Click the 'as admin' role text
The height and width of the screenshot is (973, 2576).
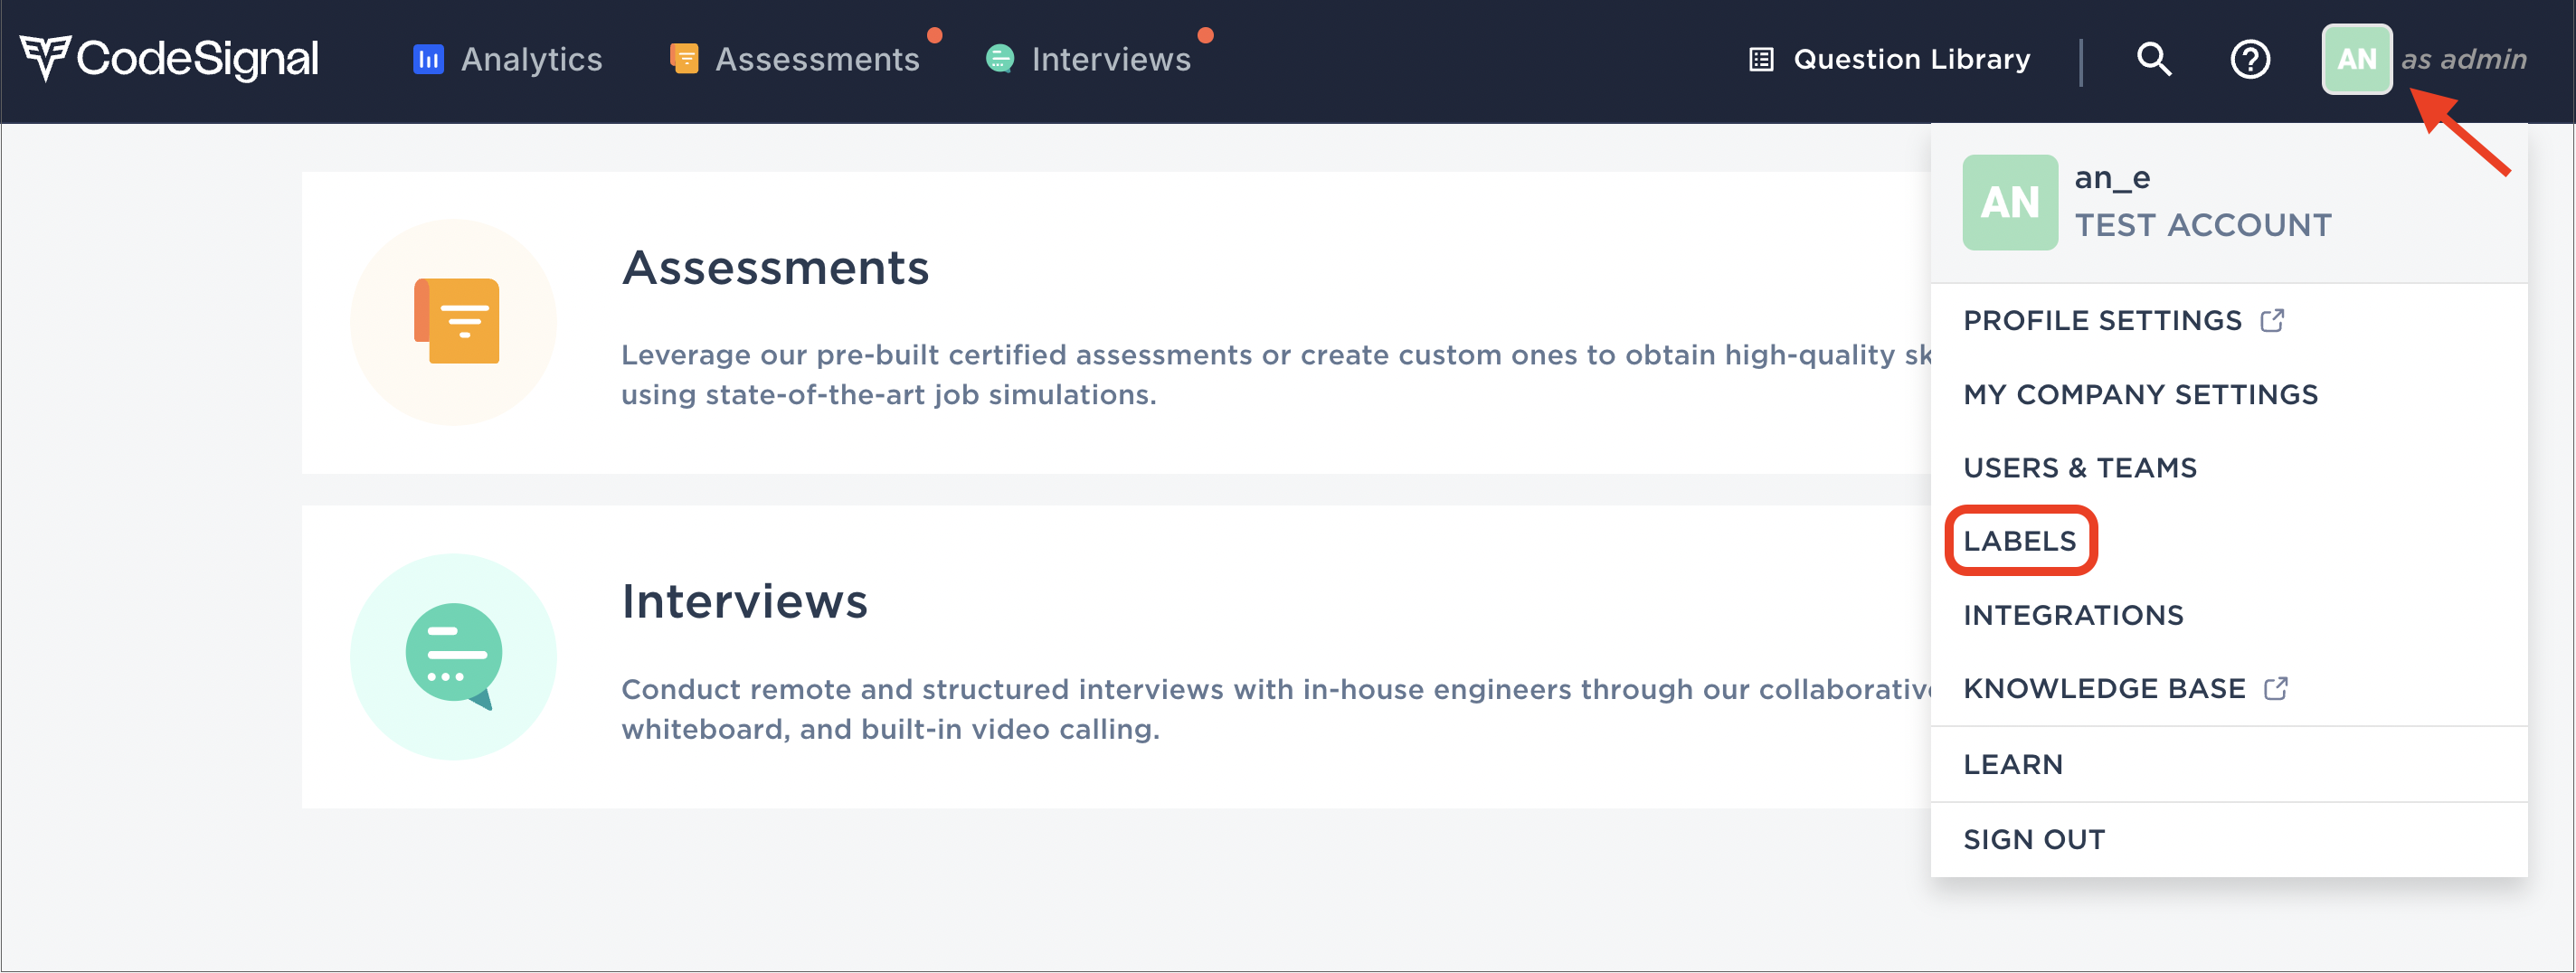2464,60
